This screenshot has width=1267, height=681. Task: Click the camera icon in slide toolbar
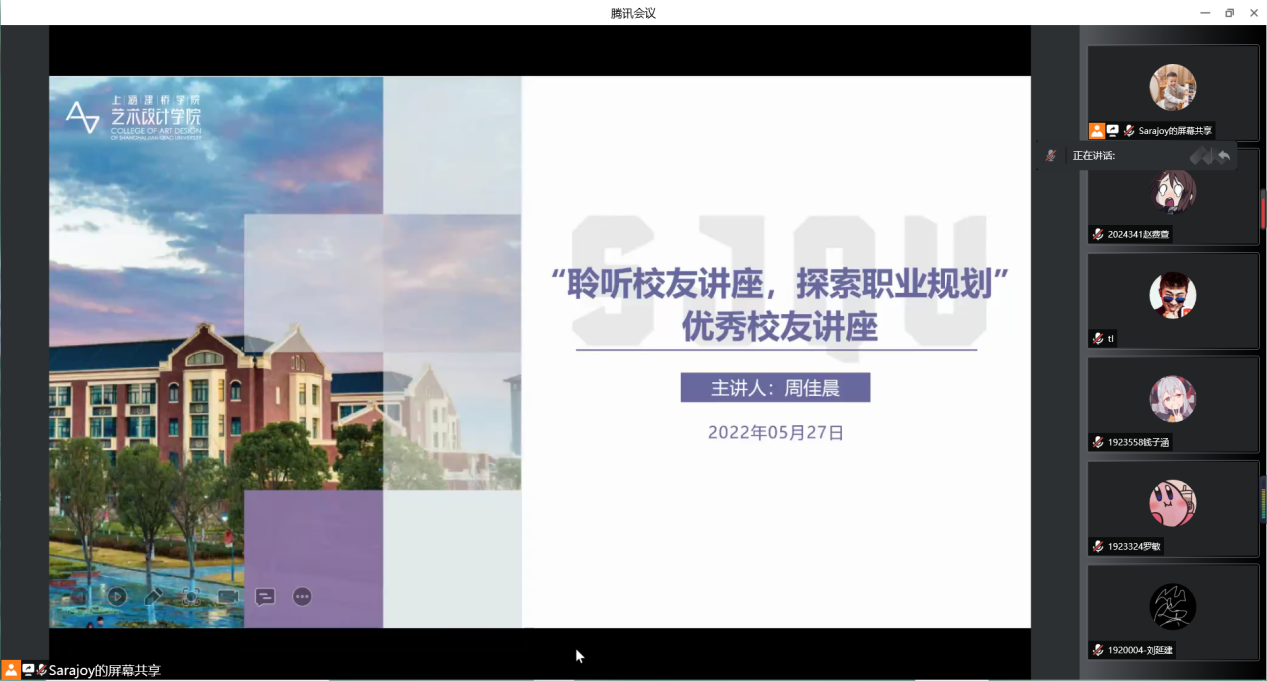coord(228,597)
